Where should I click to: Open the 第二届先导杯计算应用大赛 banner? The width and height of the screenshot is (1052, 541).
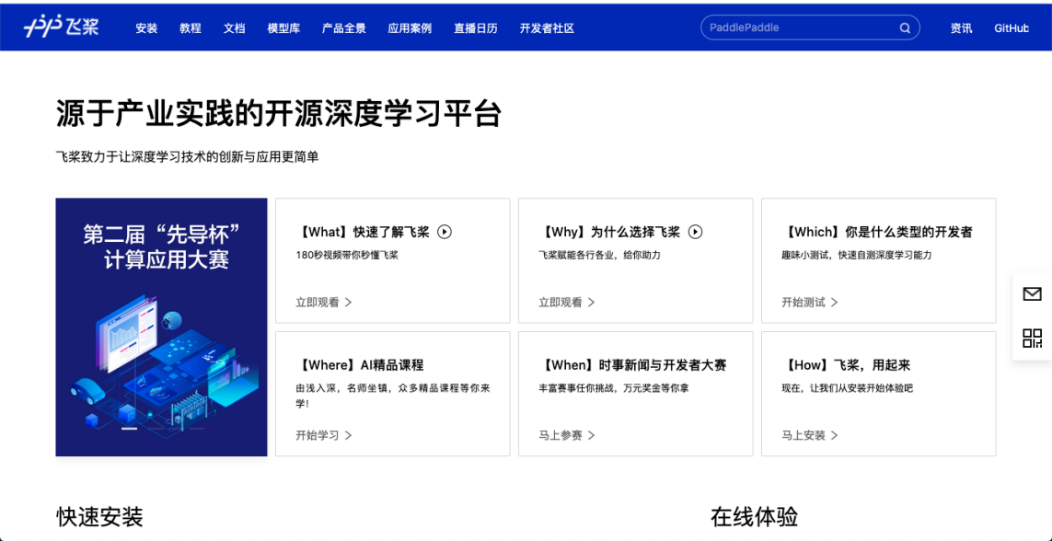[161, 327]
